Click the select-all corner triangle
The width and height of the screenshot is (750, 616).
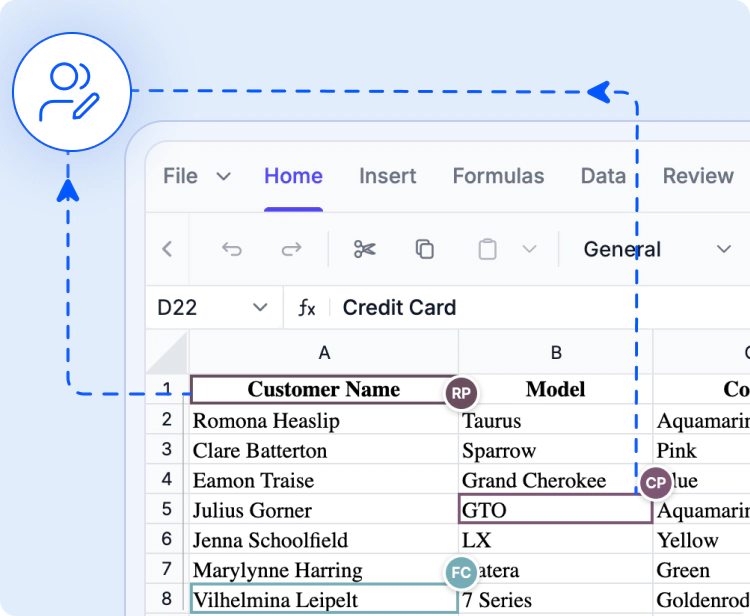coord(167,352)
